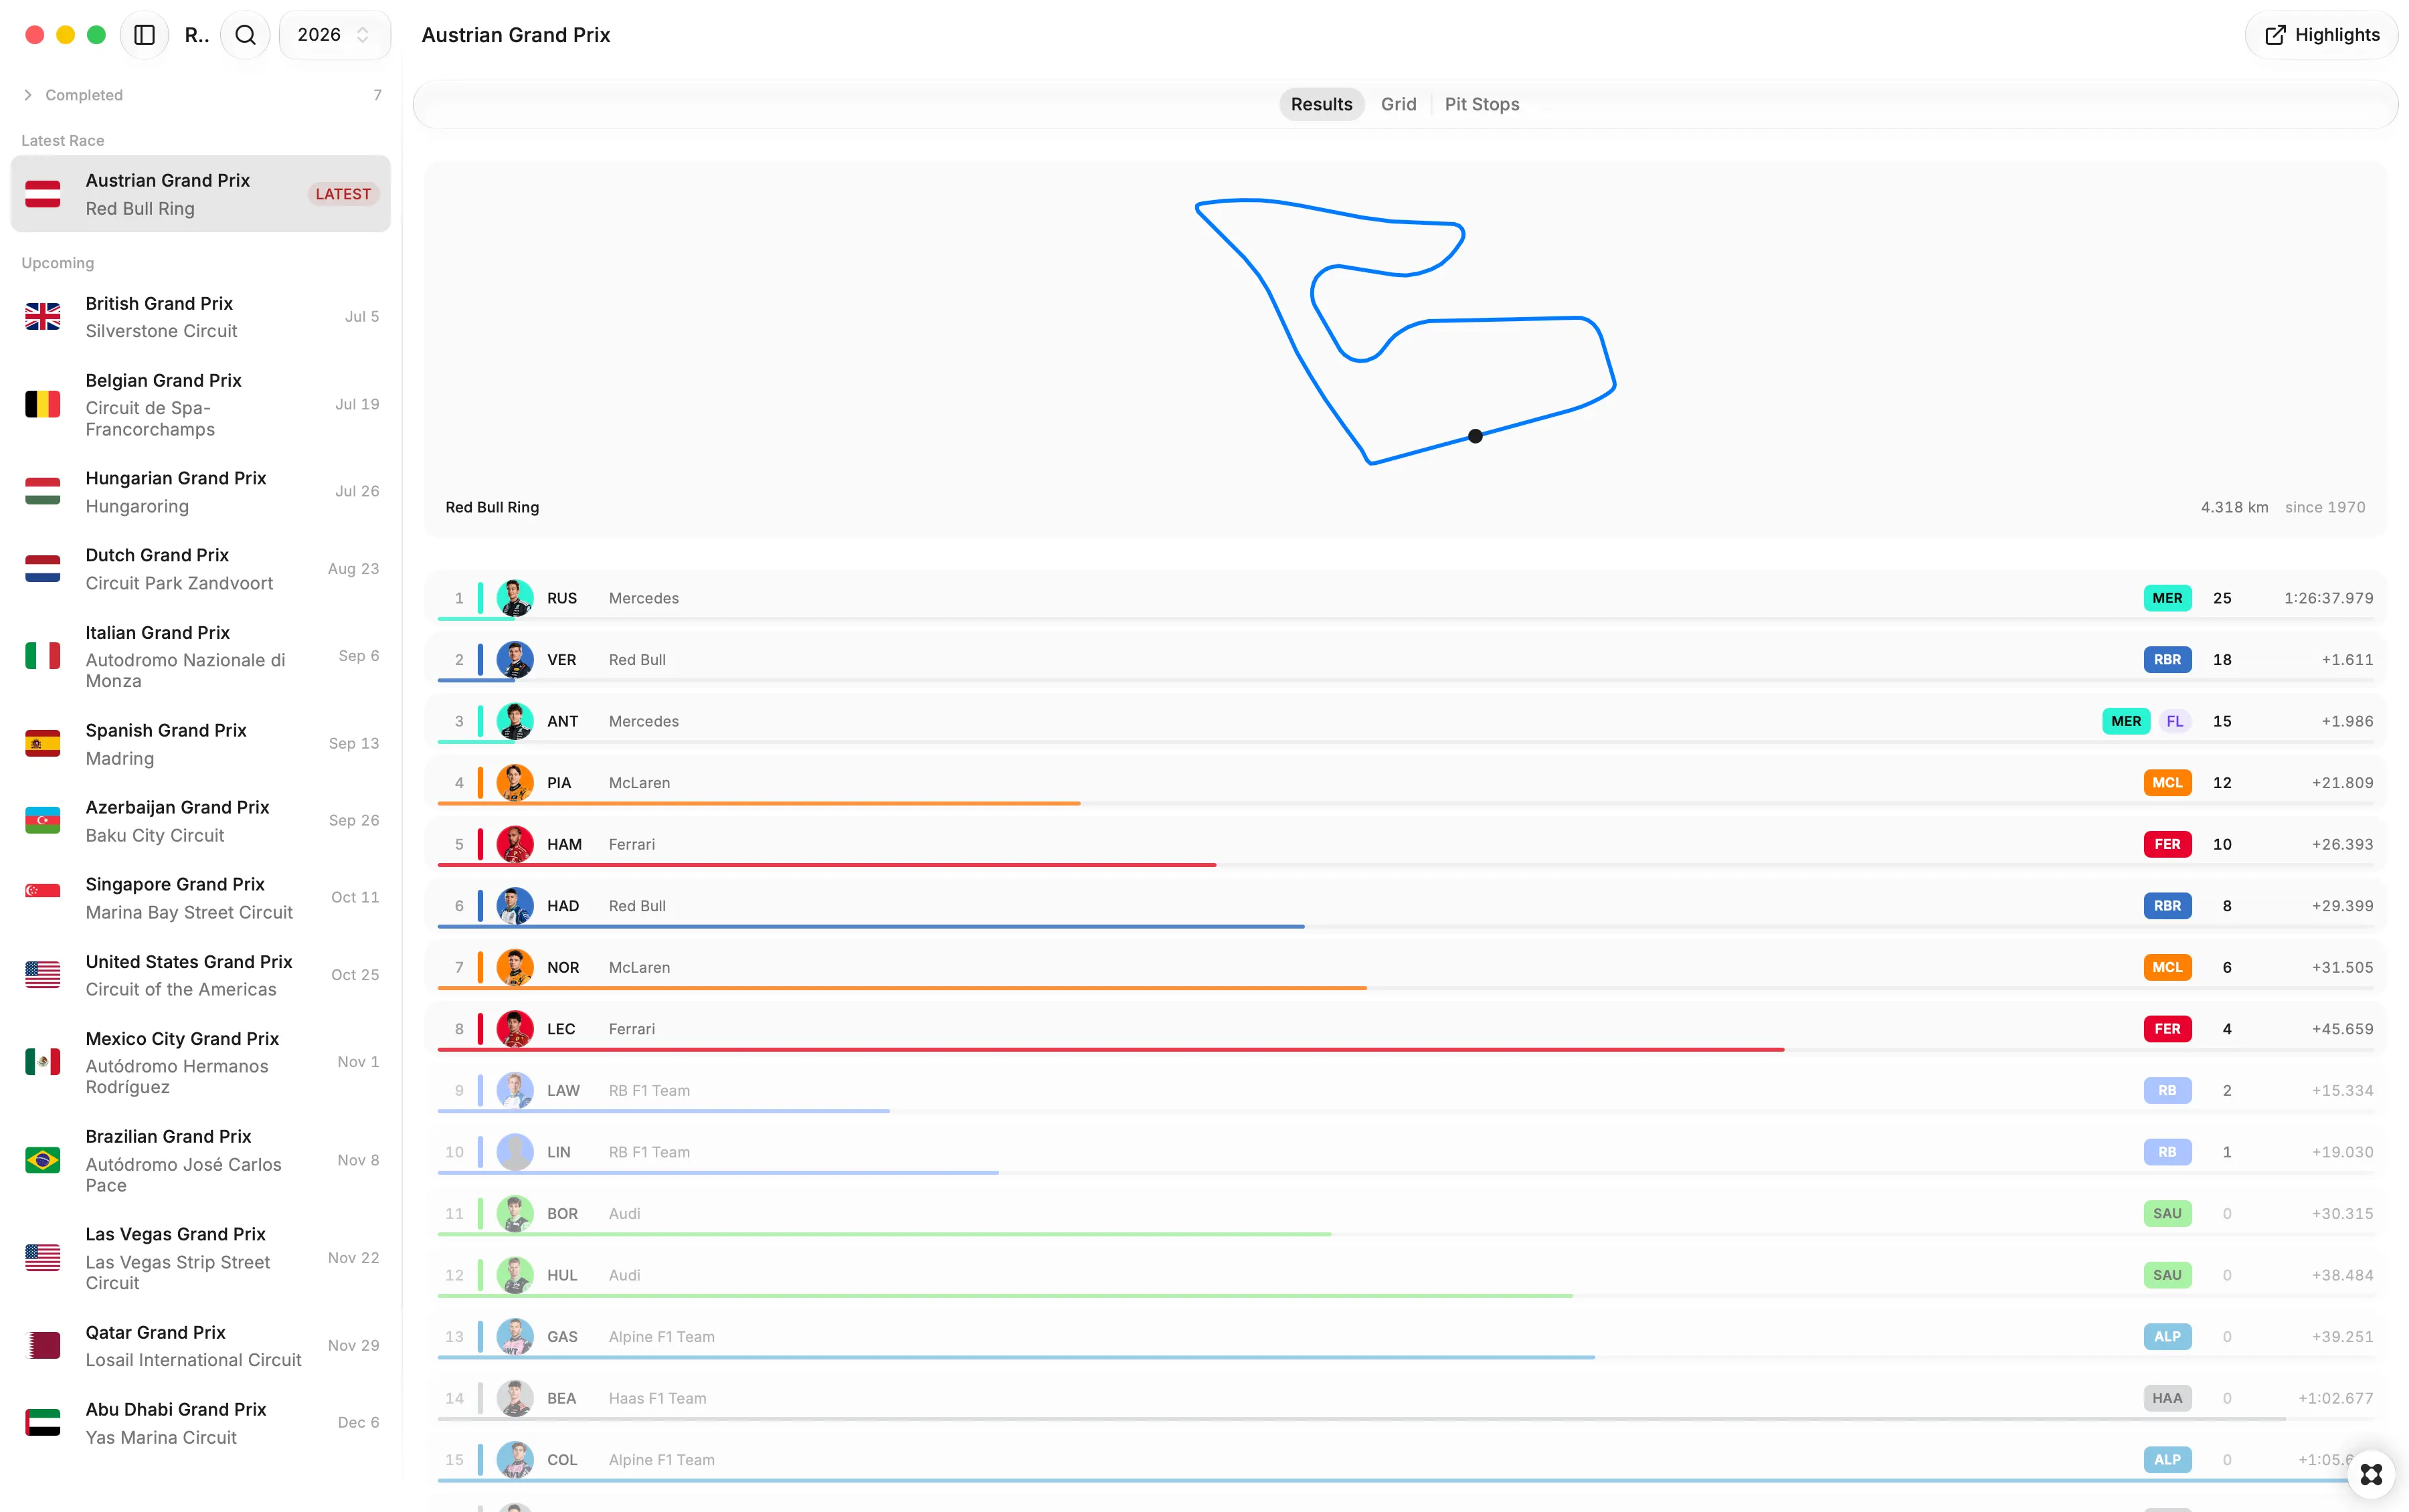Screen dimensions: 2409x1512
Task: Click the Italian flag icon
Action: click(x=43, y=656)
